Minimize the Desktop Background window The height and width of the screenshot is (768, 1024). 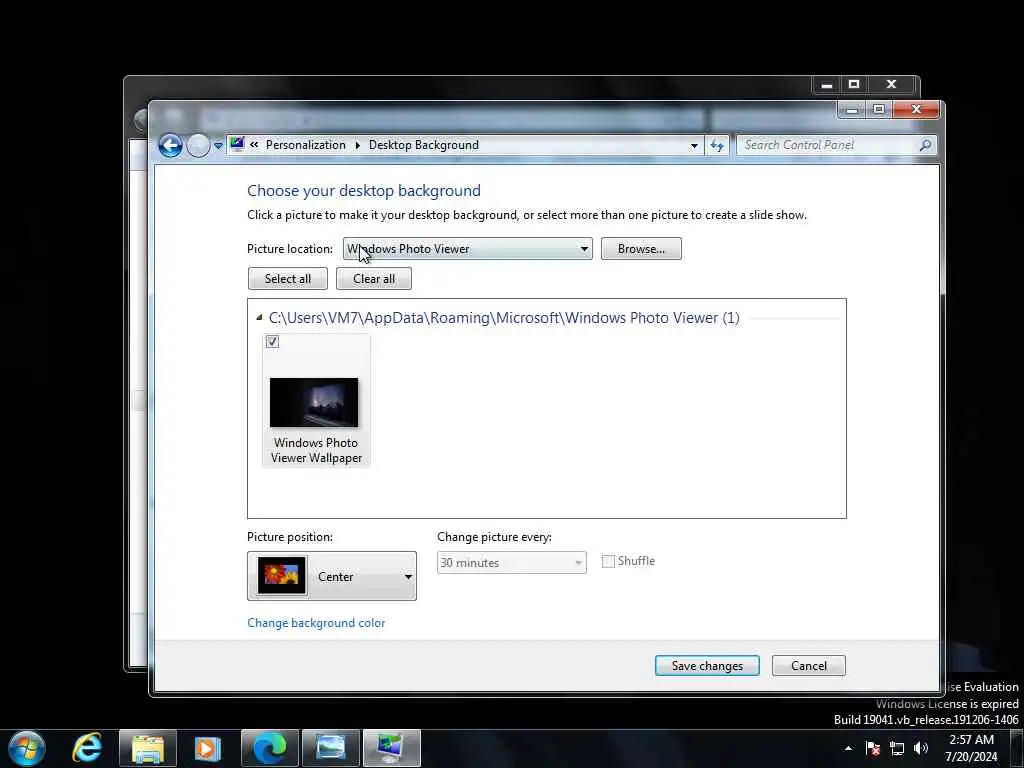click(x=852, y=110)
